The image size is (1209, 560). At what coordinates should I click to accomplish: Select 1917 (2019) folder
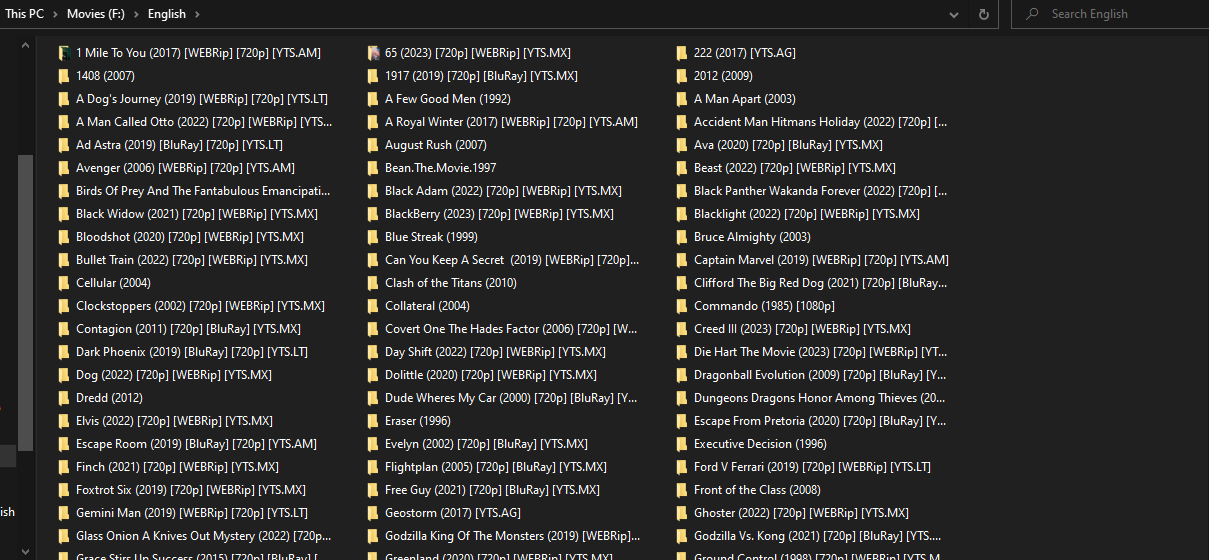pyautogui.click(x=473, y=76)
